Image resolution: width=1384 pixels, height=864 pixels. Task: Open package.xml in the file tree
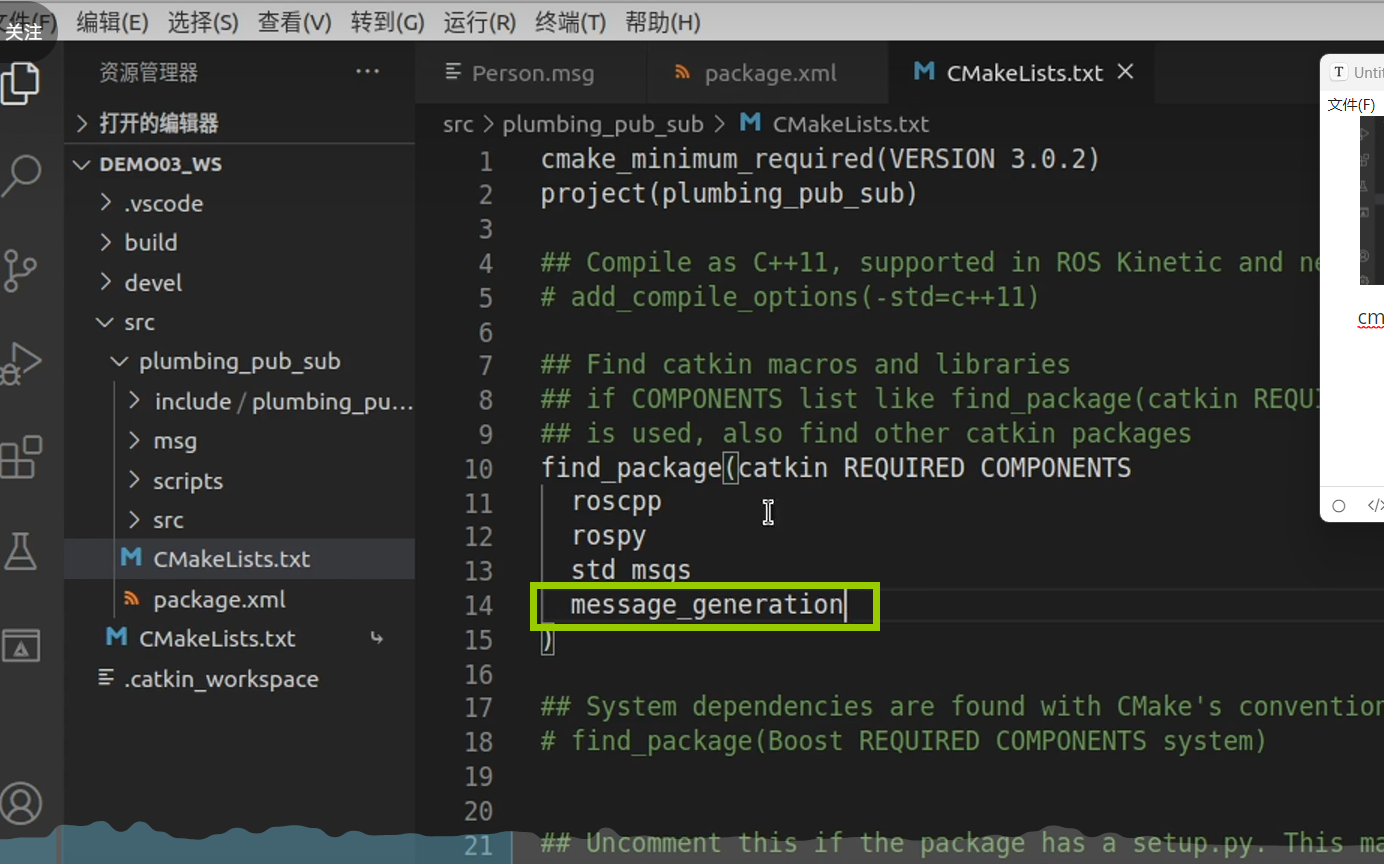click(240, 600)
